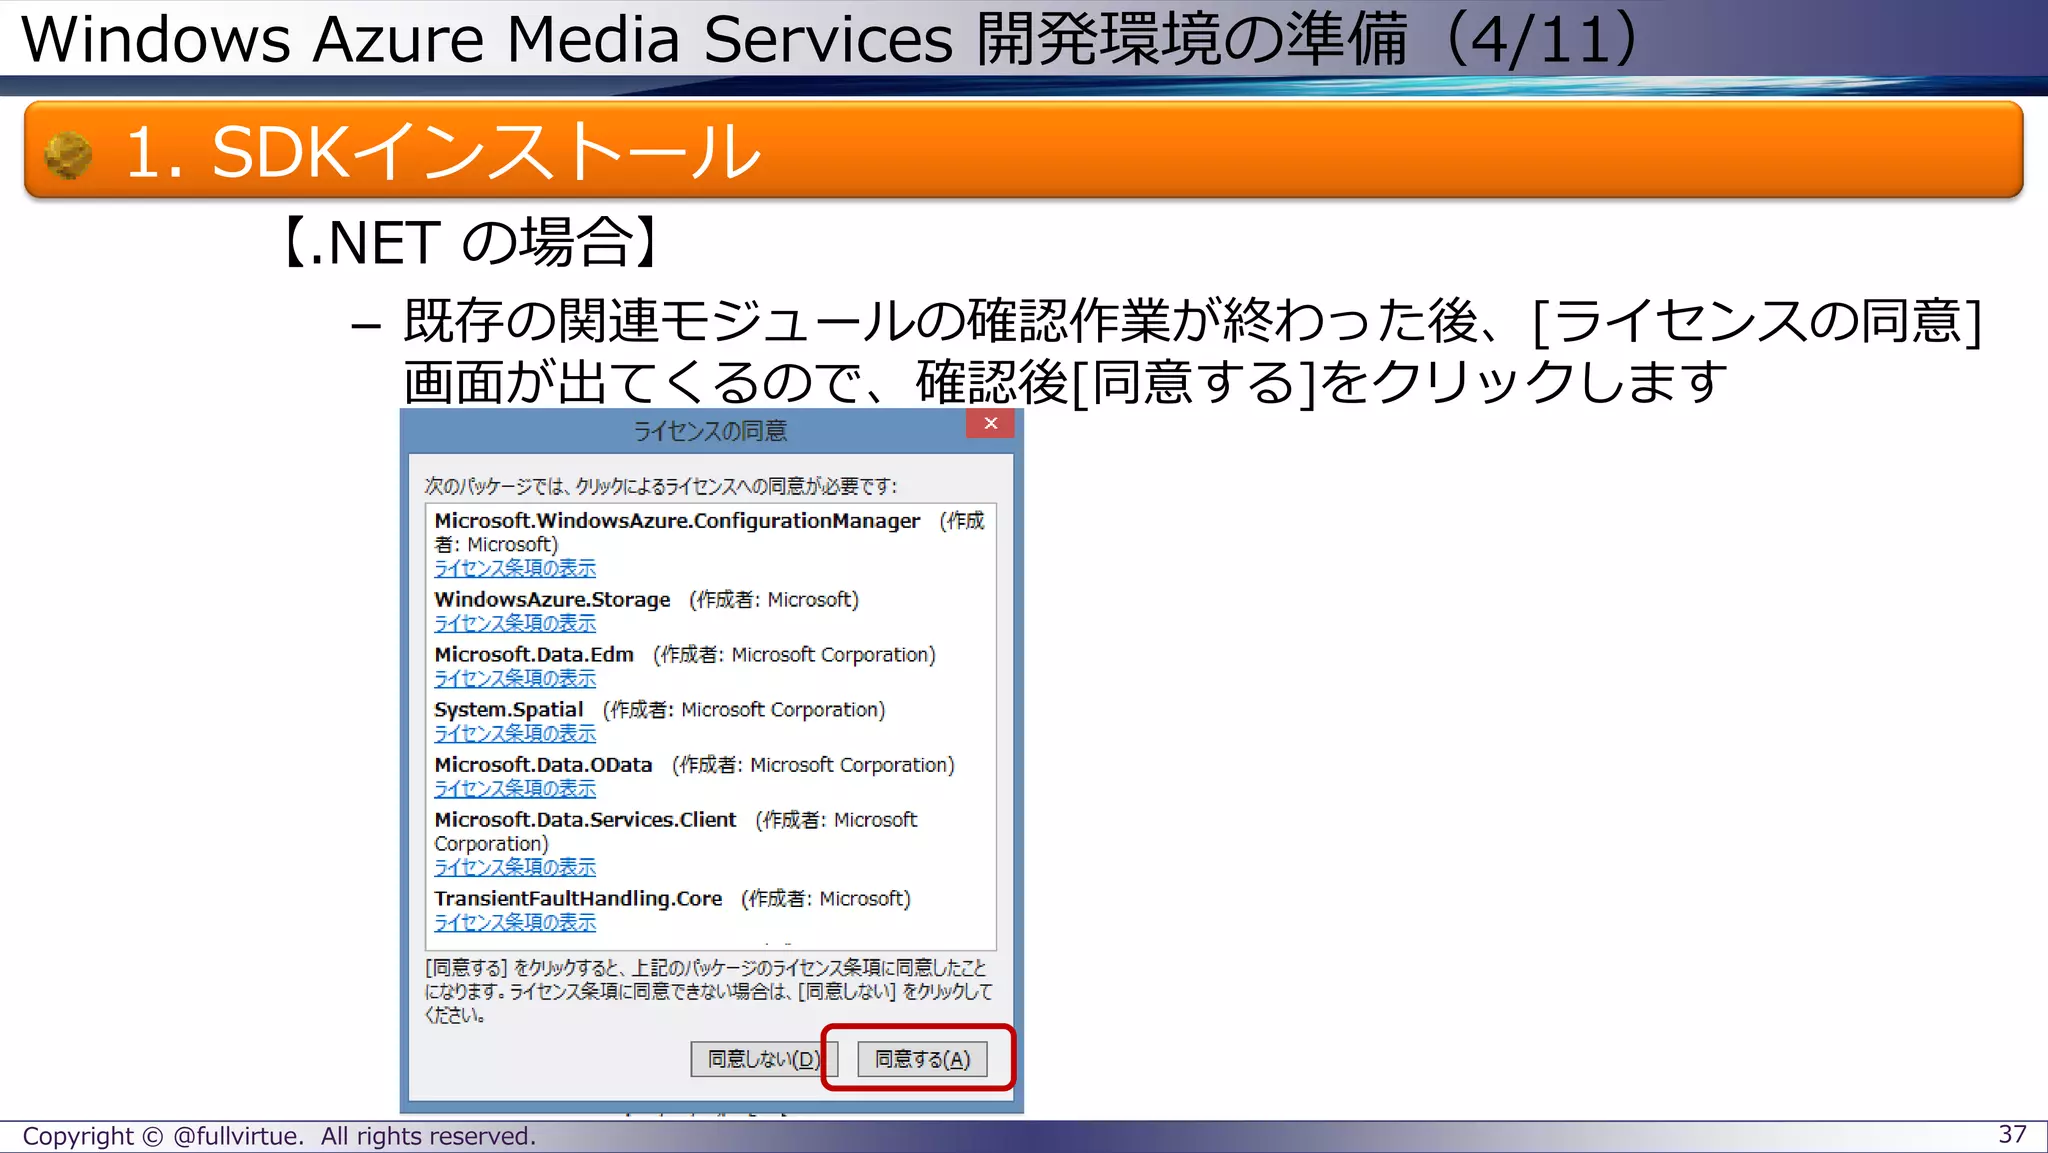Select the TransientFaultHandling.Core package name
The image size is (2048, 1153).
coord(578,899)
